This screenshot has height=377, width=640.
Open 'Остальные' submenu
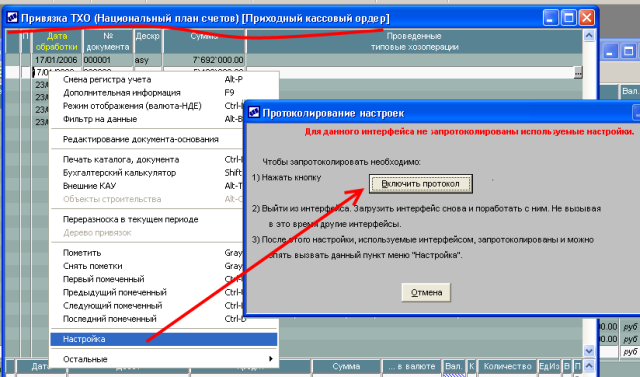point(164,359)
